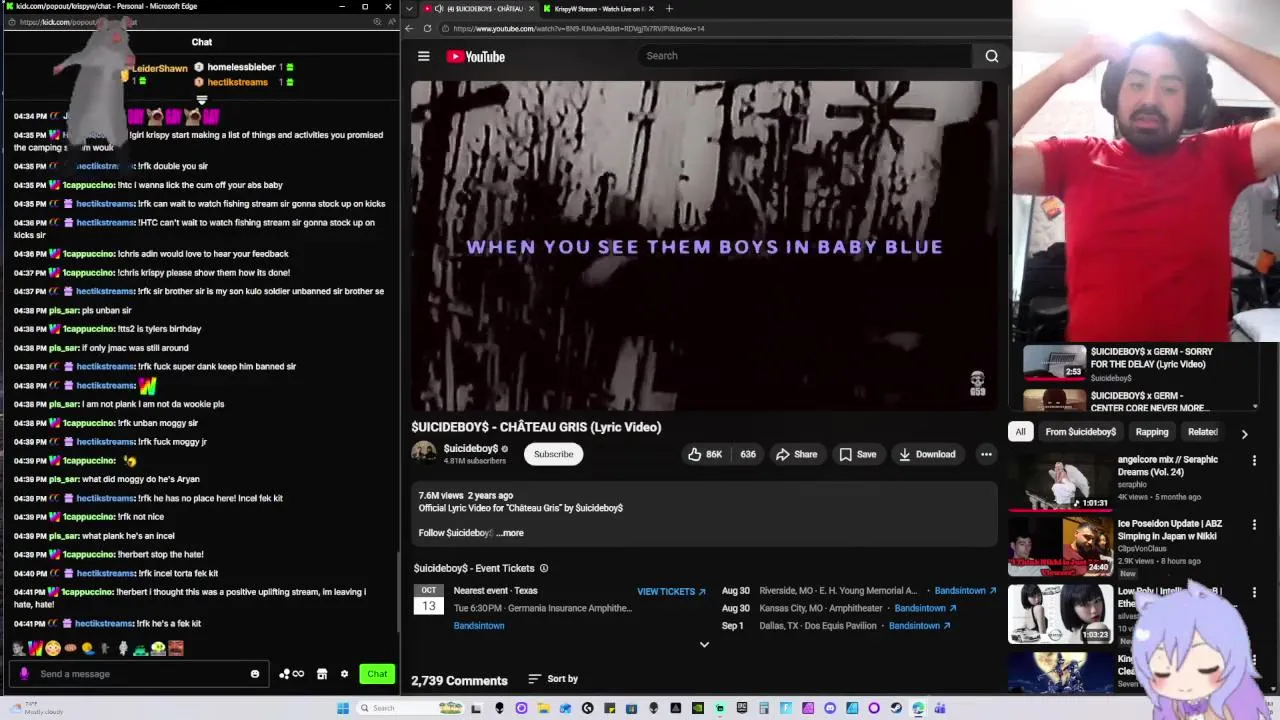Image resolution: width=1280 pixels, height=720 pixels.
Task: Reload the YouTube browser page
Action: click(x=427, y=28)
